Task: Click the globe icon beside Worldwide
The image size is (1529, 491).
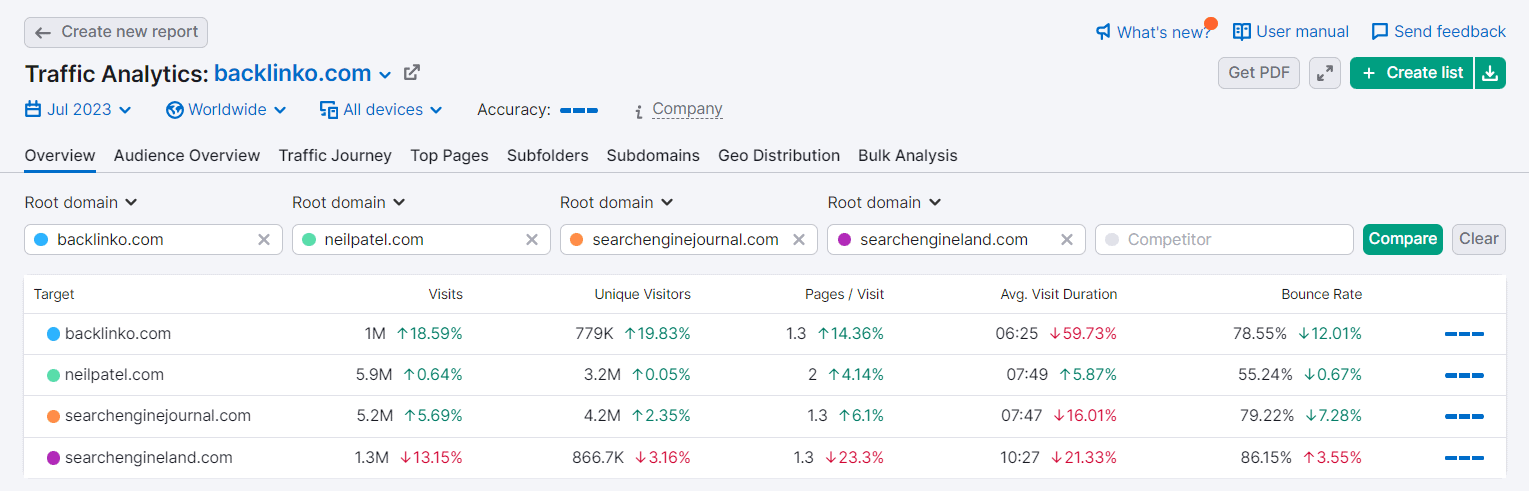Action: tap(175, 110)
